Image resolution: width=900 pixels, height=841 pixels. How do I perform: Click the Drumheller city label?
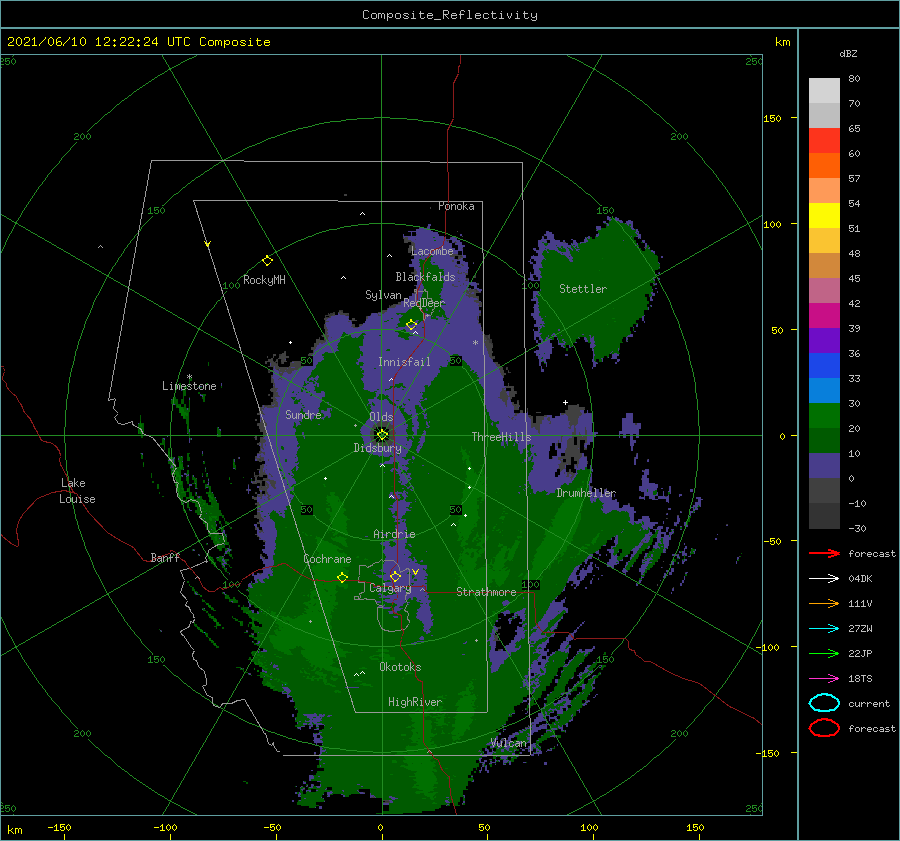tap(586, 493)
